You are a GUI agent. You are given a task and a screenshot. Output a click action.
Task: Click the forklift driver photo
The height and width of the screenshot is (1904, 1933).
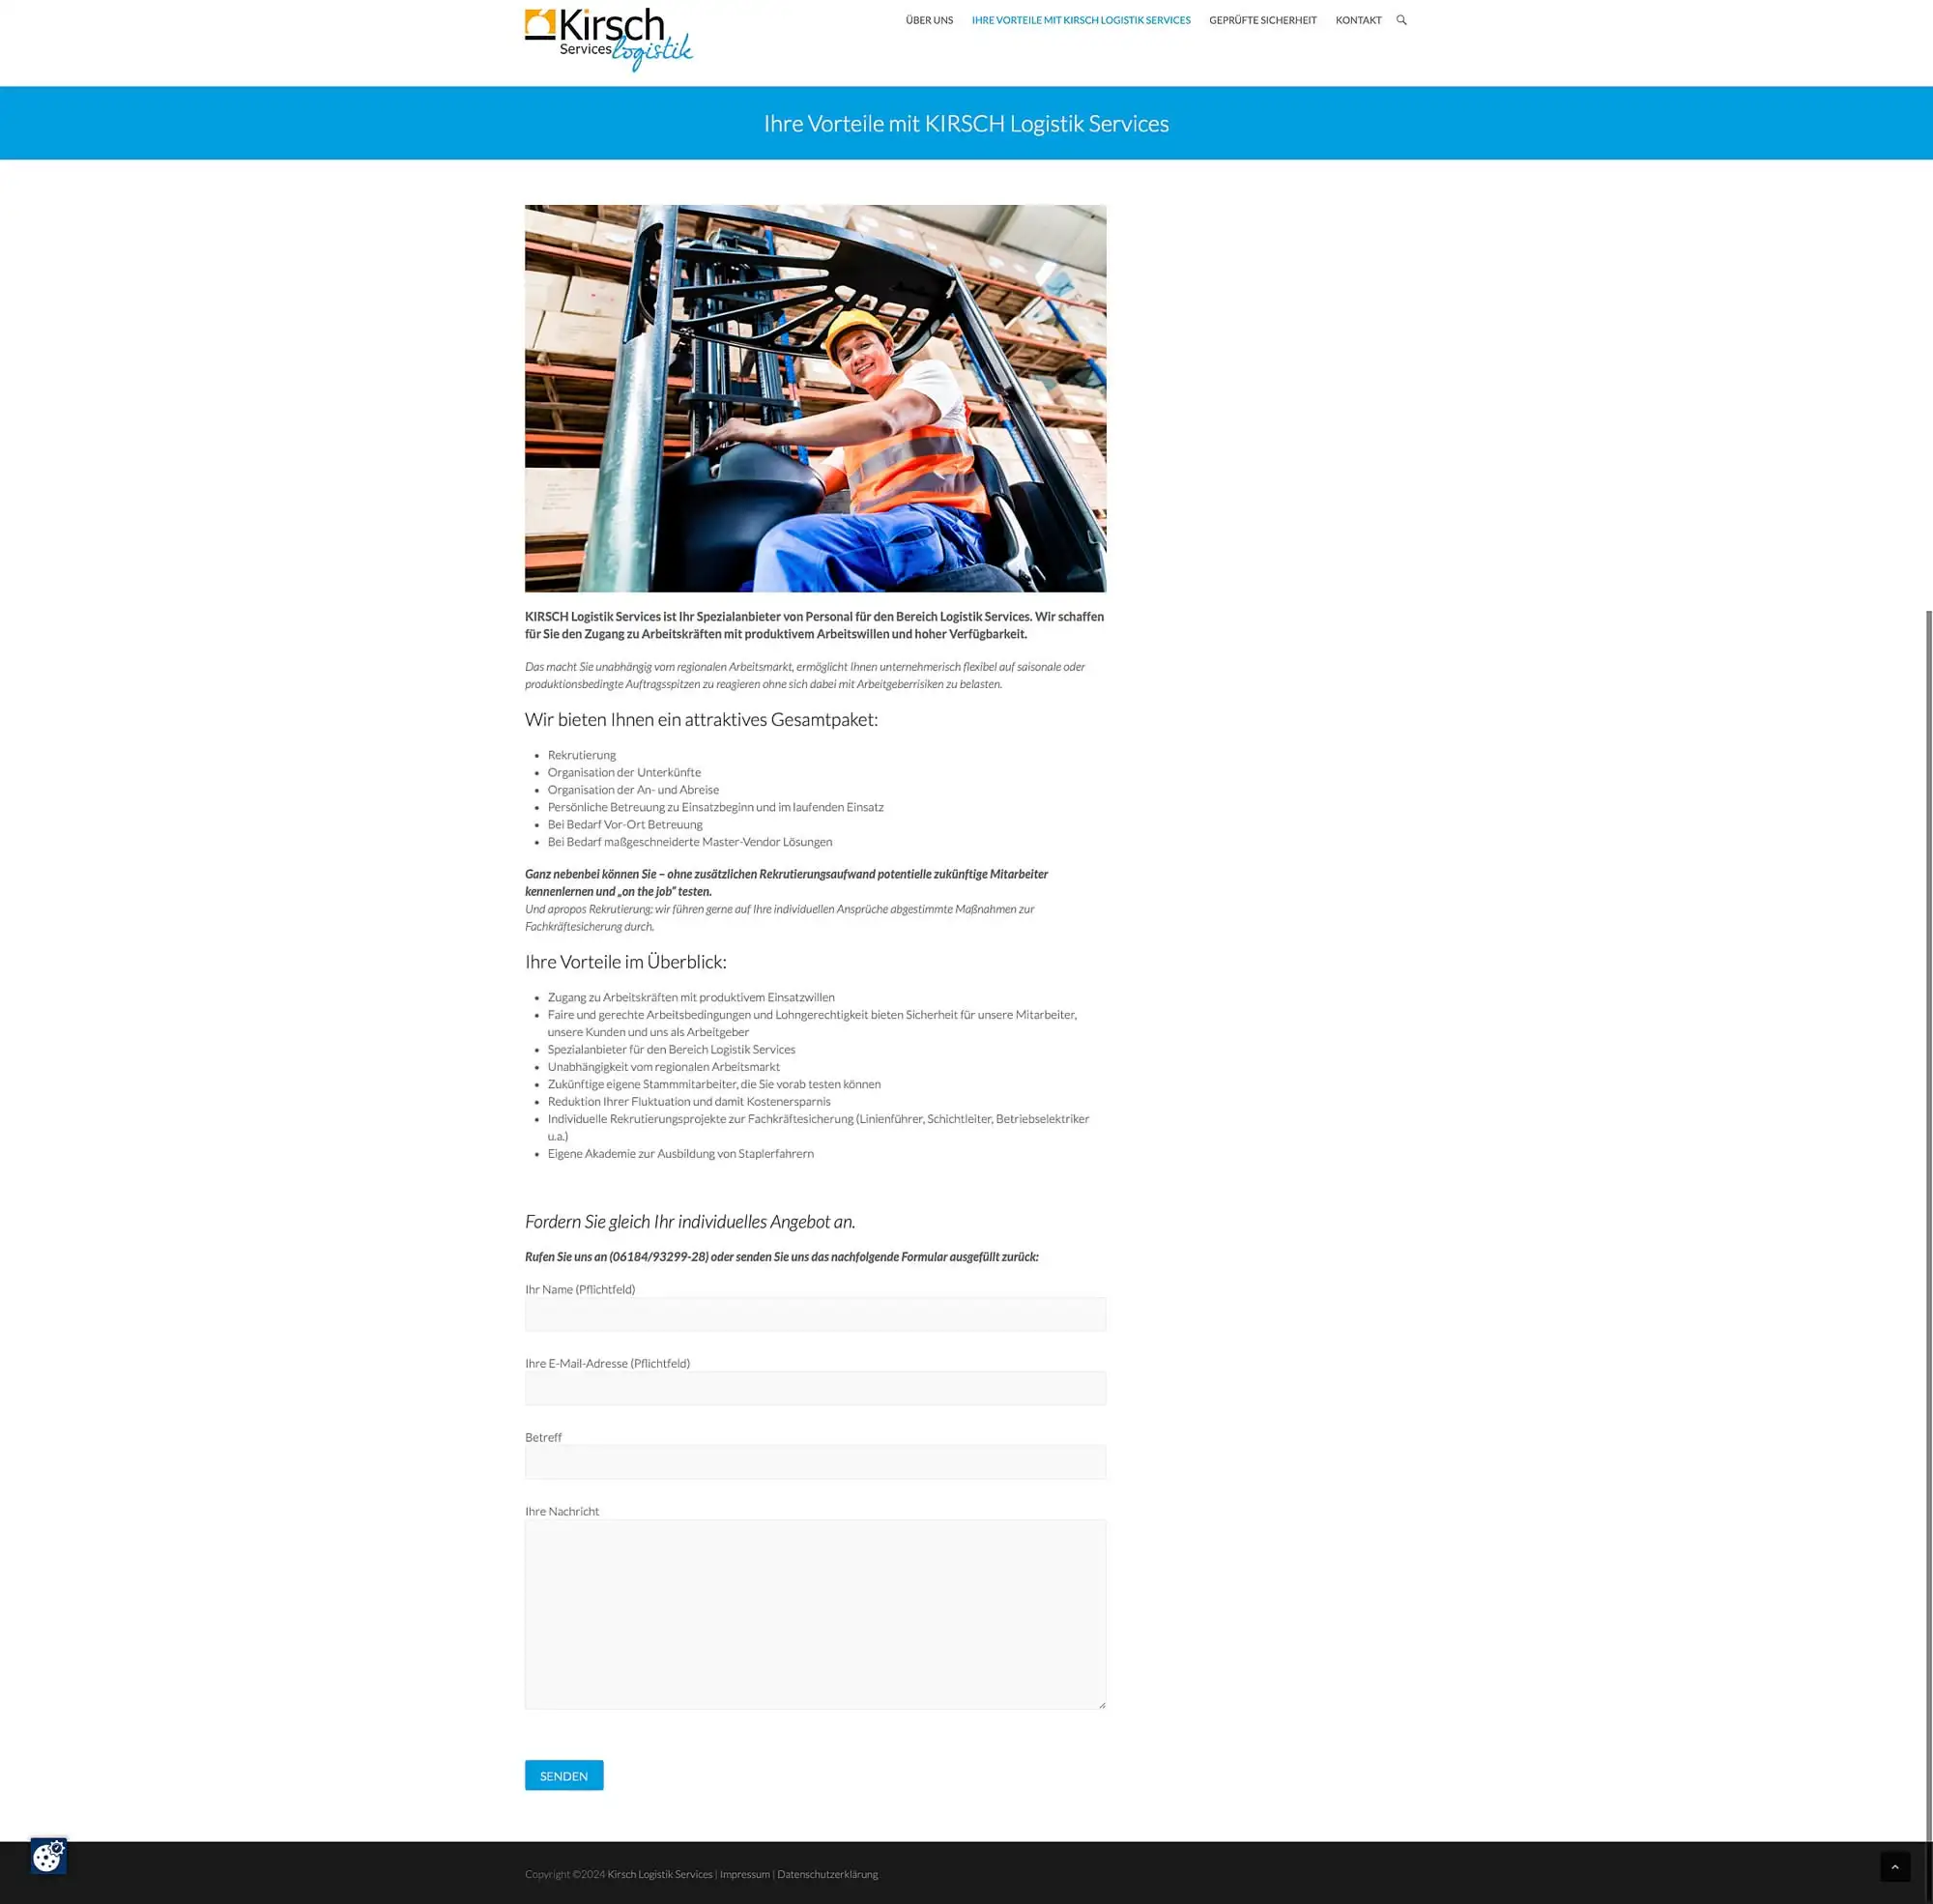pos(815,398)
